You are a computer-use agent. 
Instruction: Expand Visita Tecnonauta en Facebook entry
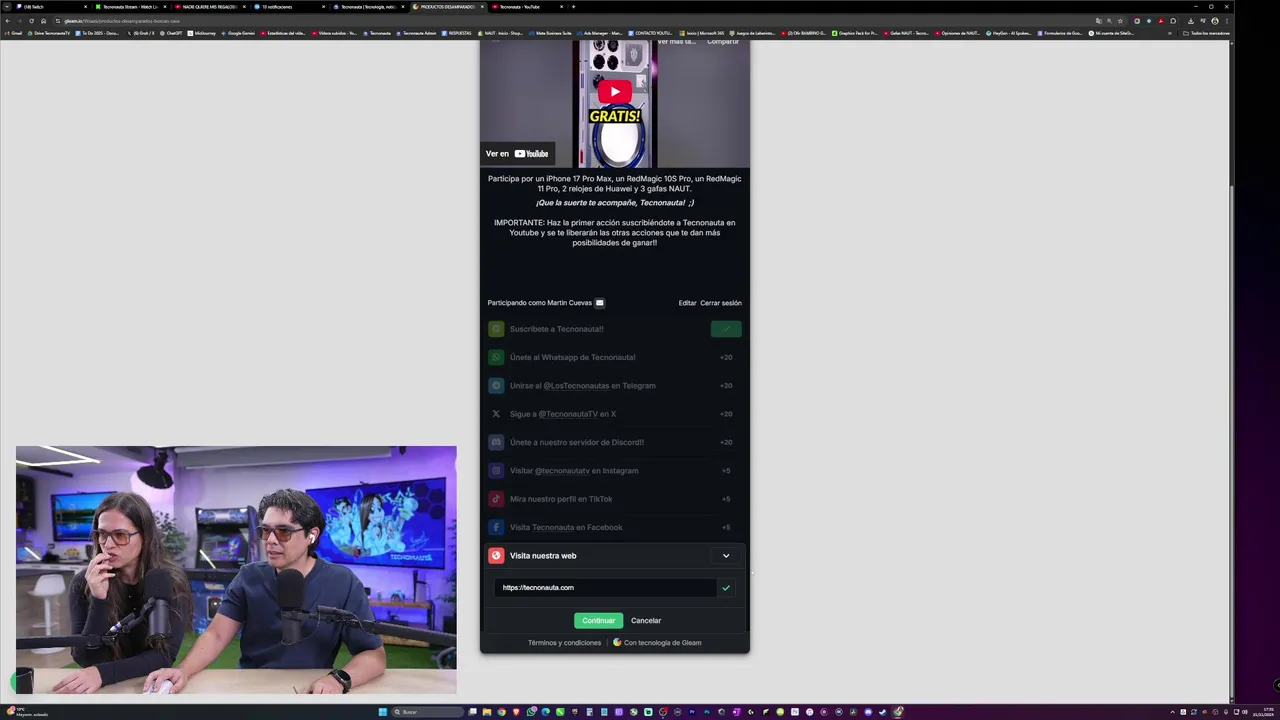(615, 527)
